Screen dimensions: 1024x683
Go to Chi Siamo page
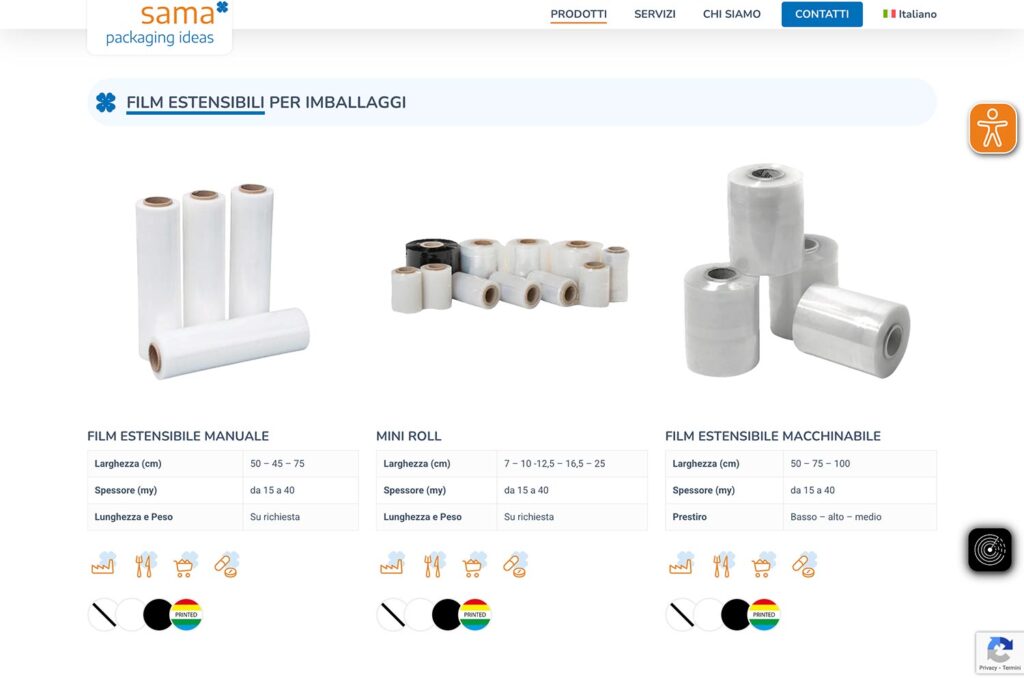coord(731,14)
